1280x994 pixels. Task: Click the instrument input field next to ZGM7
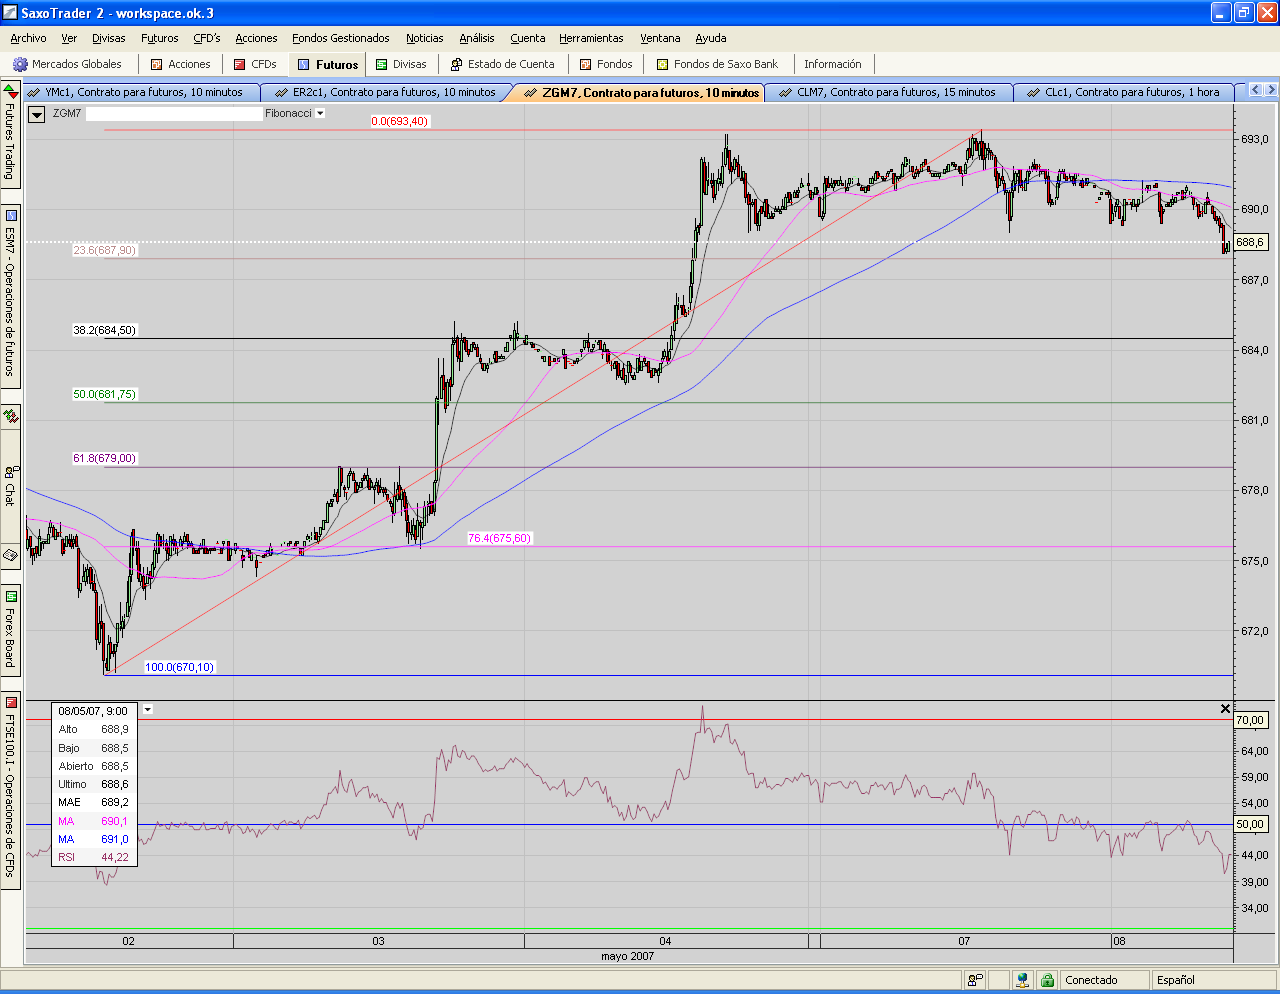tap(174, 114)
